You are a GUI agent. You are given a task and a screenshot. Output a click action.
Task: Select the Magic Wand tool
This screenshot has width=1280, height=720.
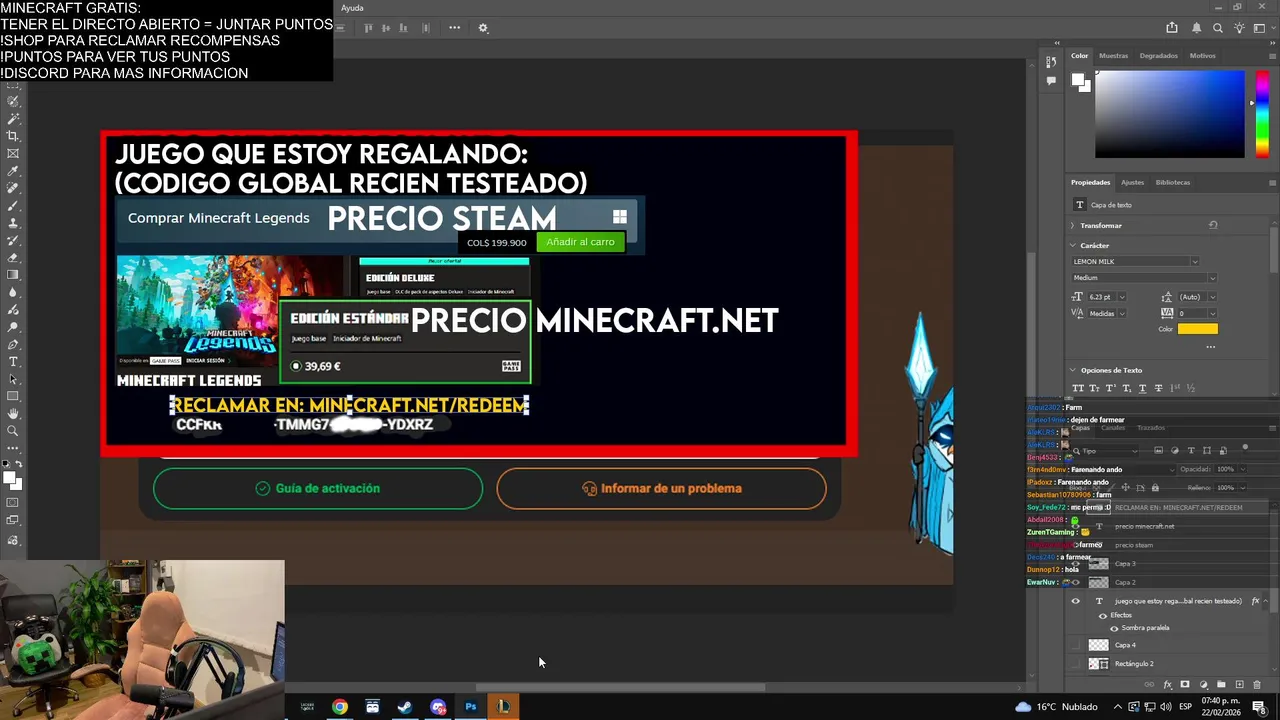(13, 118)
